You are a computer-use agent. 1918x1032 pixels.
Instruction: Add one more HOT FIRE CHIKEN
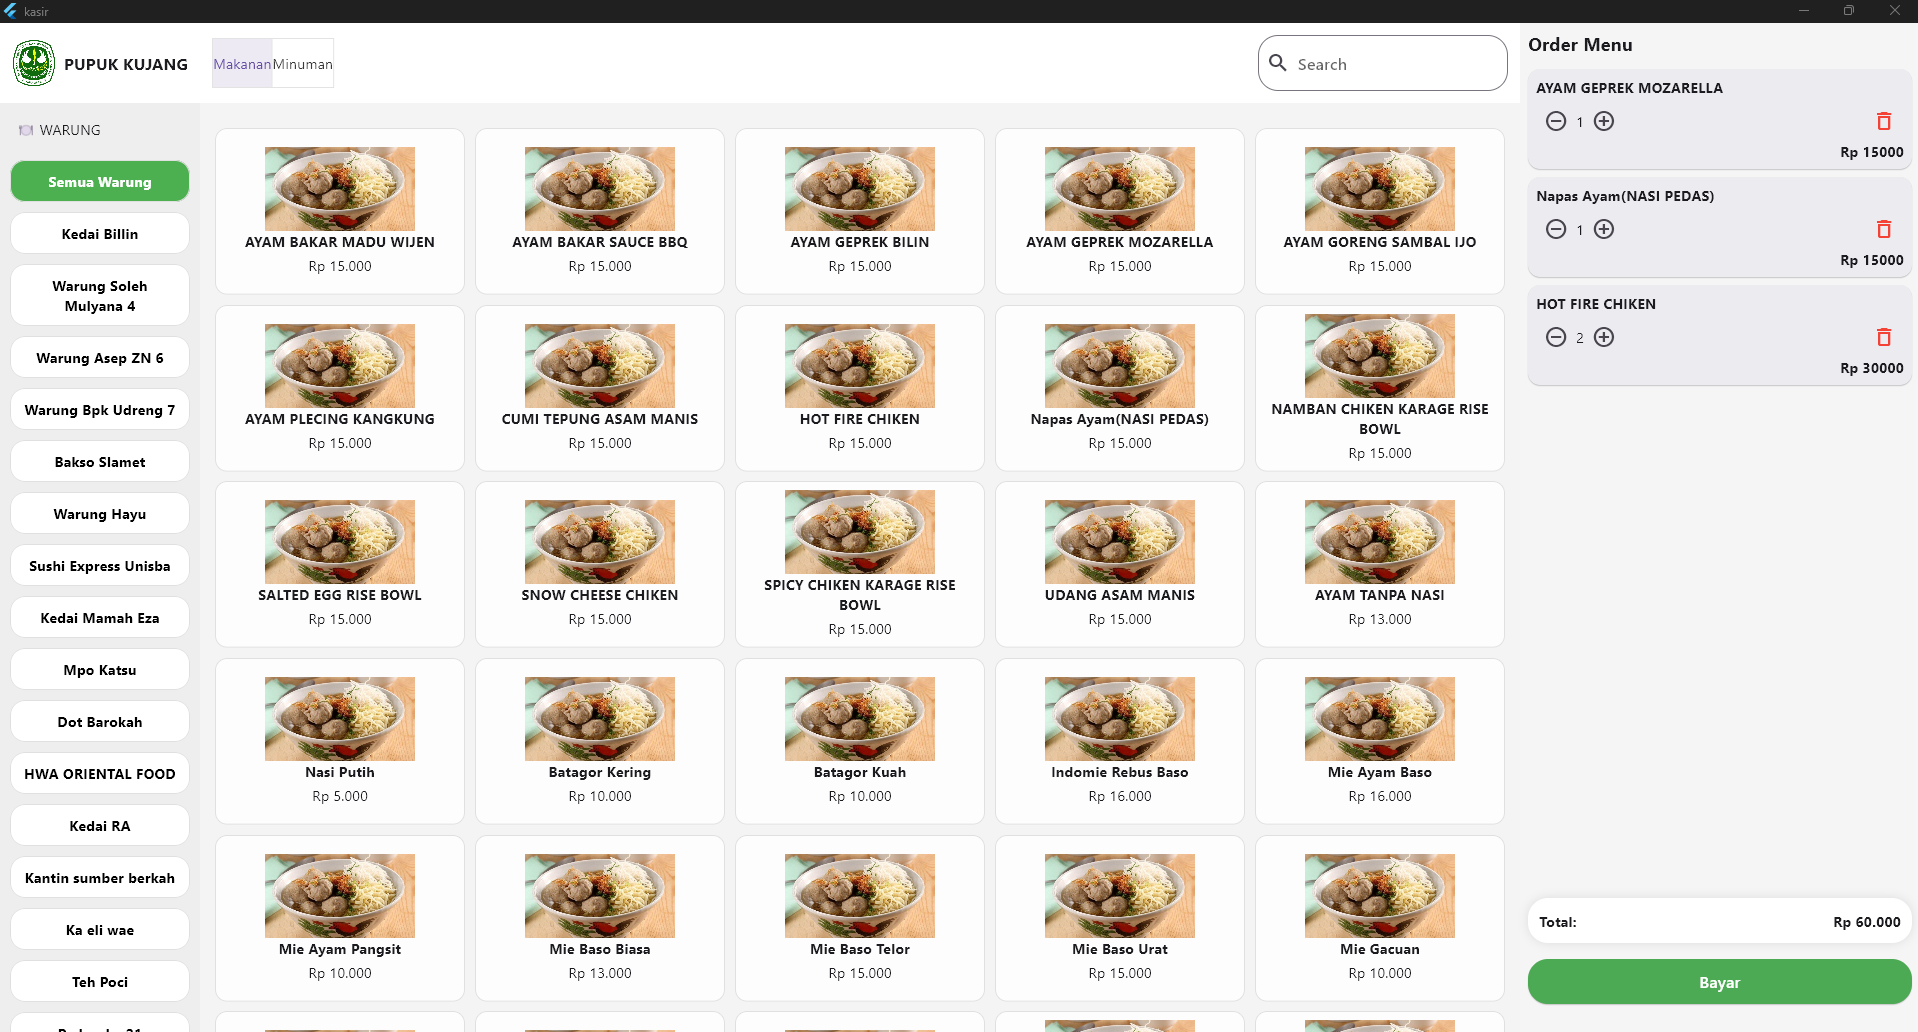pyautogui.click(x=1604, y=337)
